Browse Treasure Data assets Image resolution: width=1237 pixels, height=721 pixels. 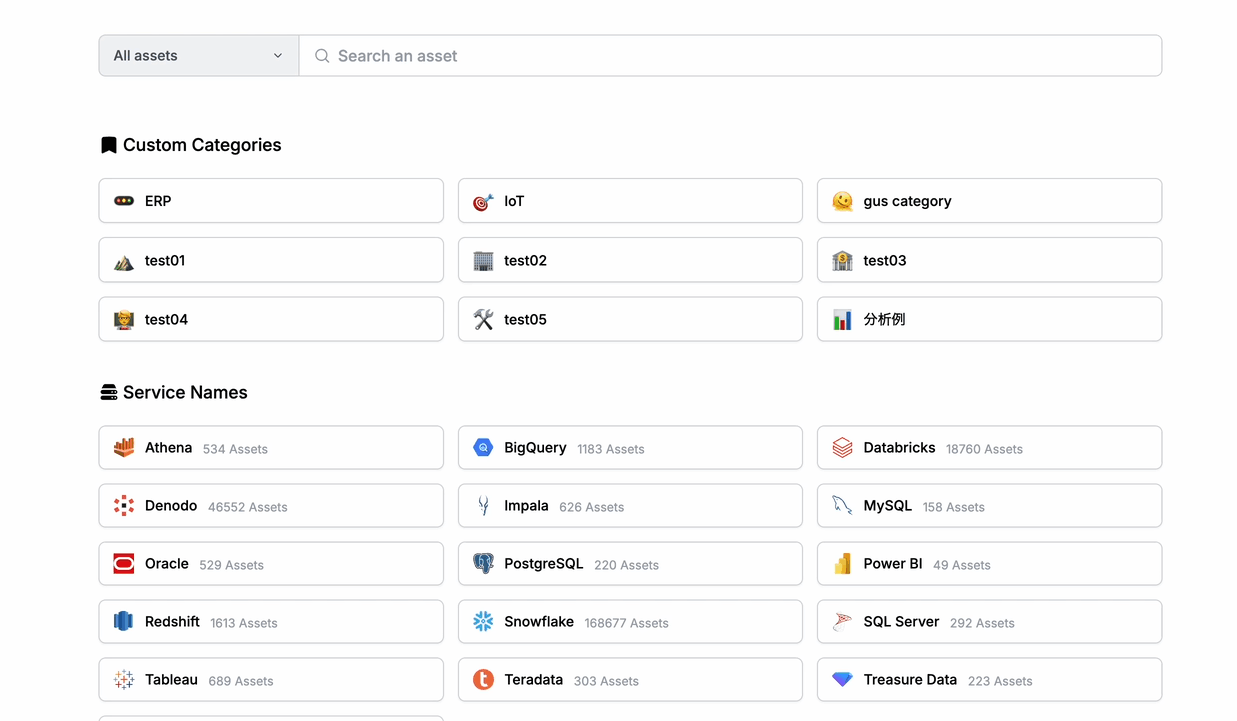click(989, 680)
